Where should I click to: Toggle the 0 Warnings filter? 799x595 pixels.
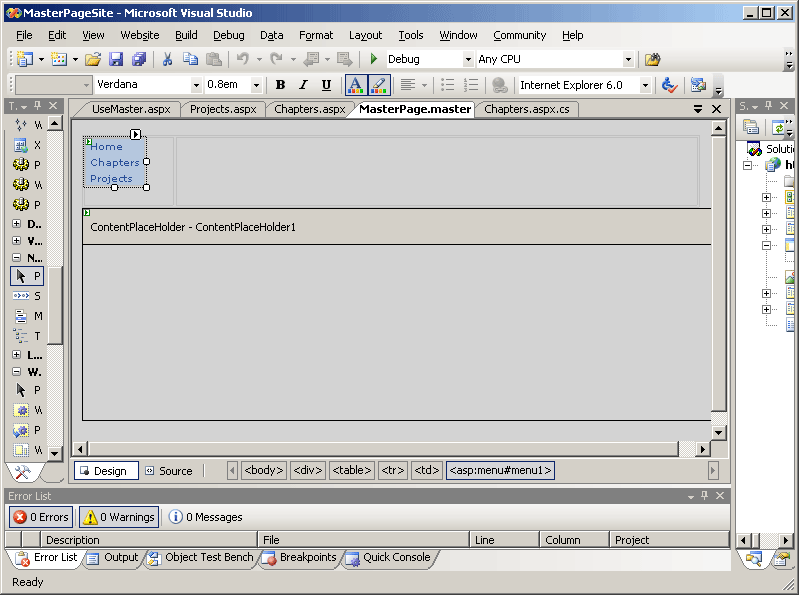(x=119, y=517)
